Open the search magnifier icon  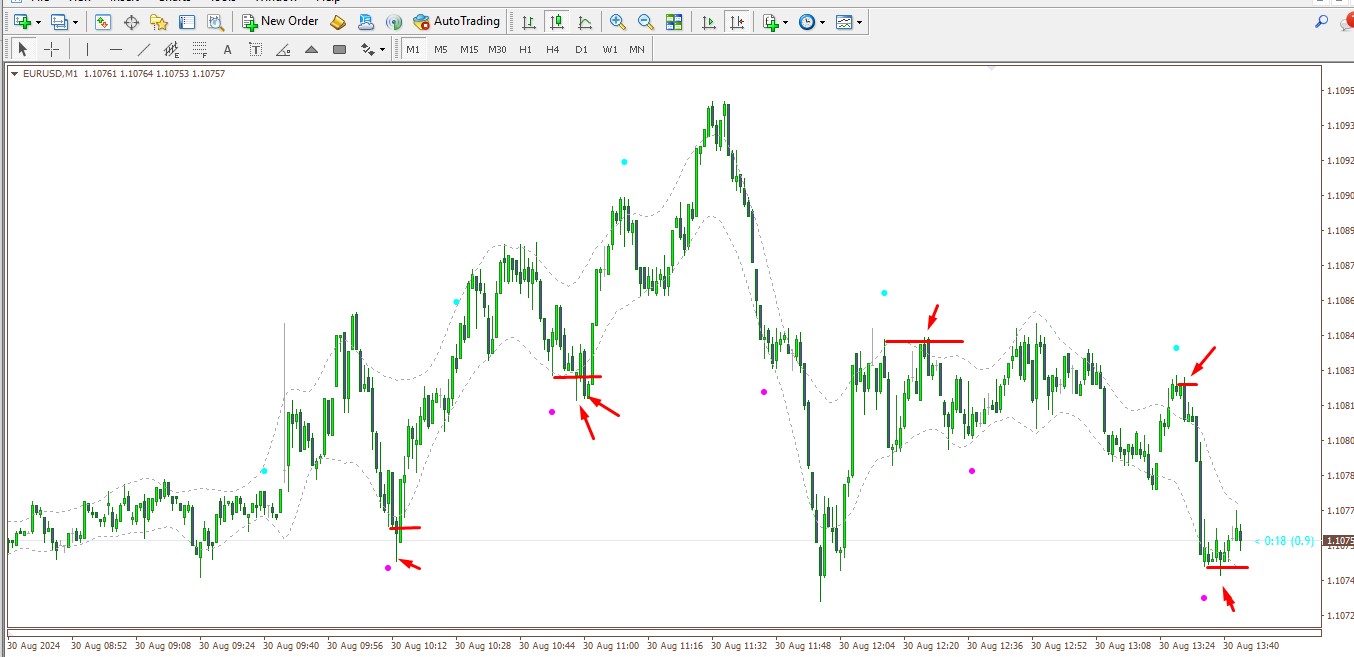[x=1322, y=21]
